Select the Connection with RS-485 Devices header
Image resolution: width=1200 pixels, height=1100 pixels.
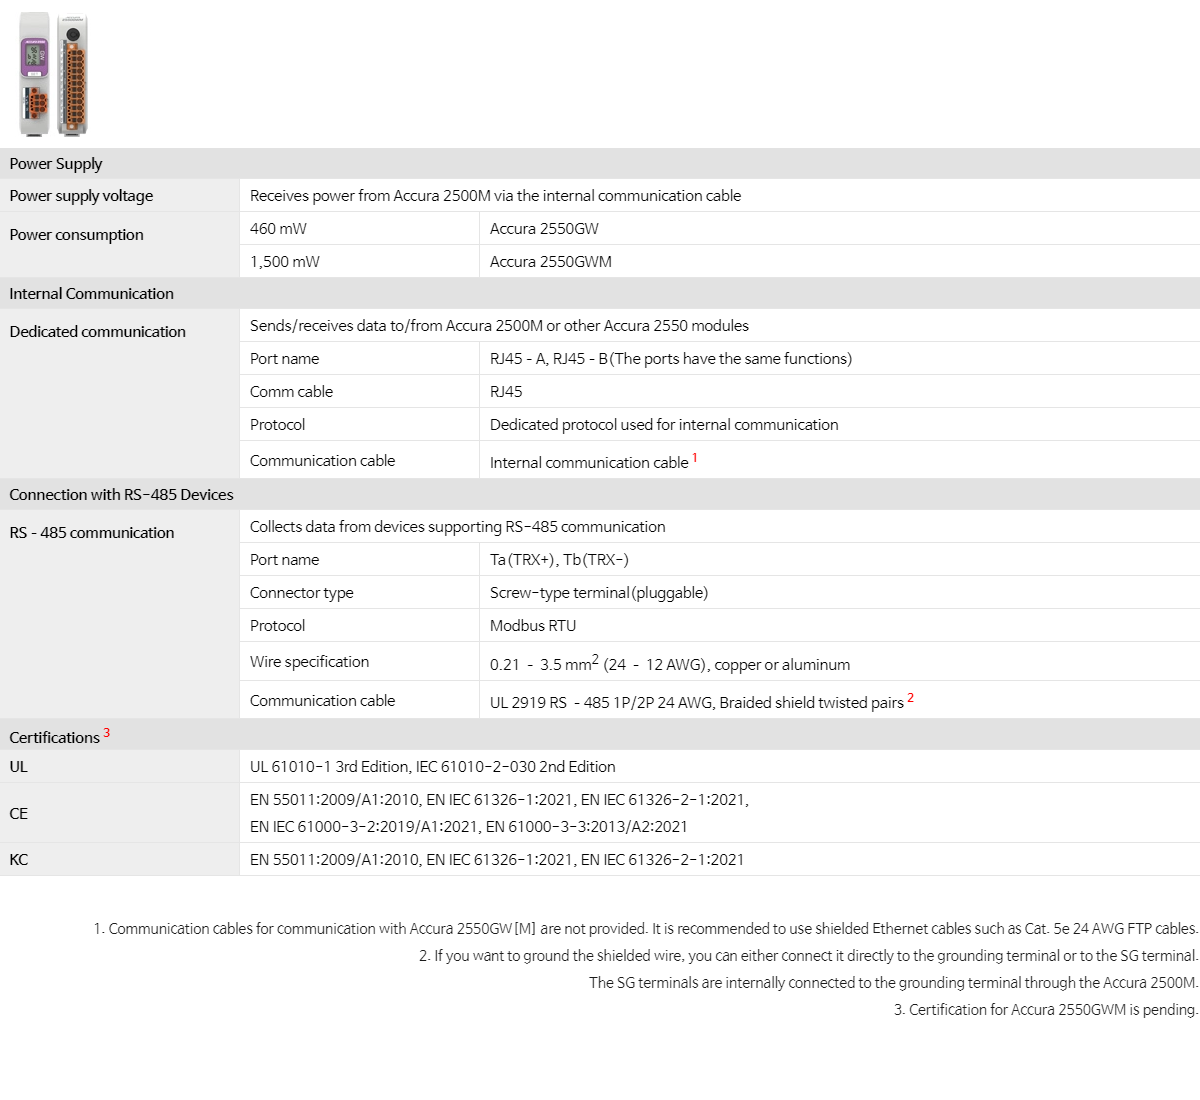coord(121,495)
